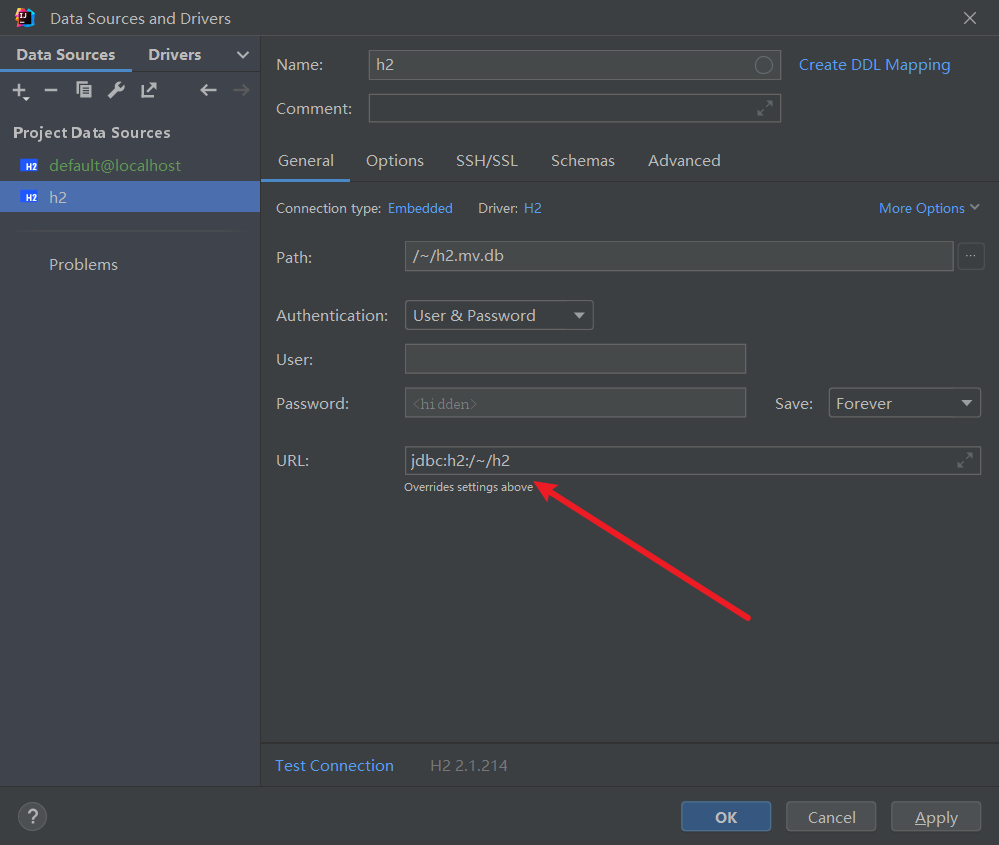This screenshot has width=999, height=845.
Task: Expand the More Options menu
Action: 929,208
